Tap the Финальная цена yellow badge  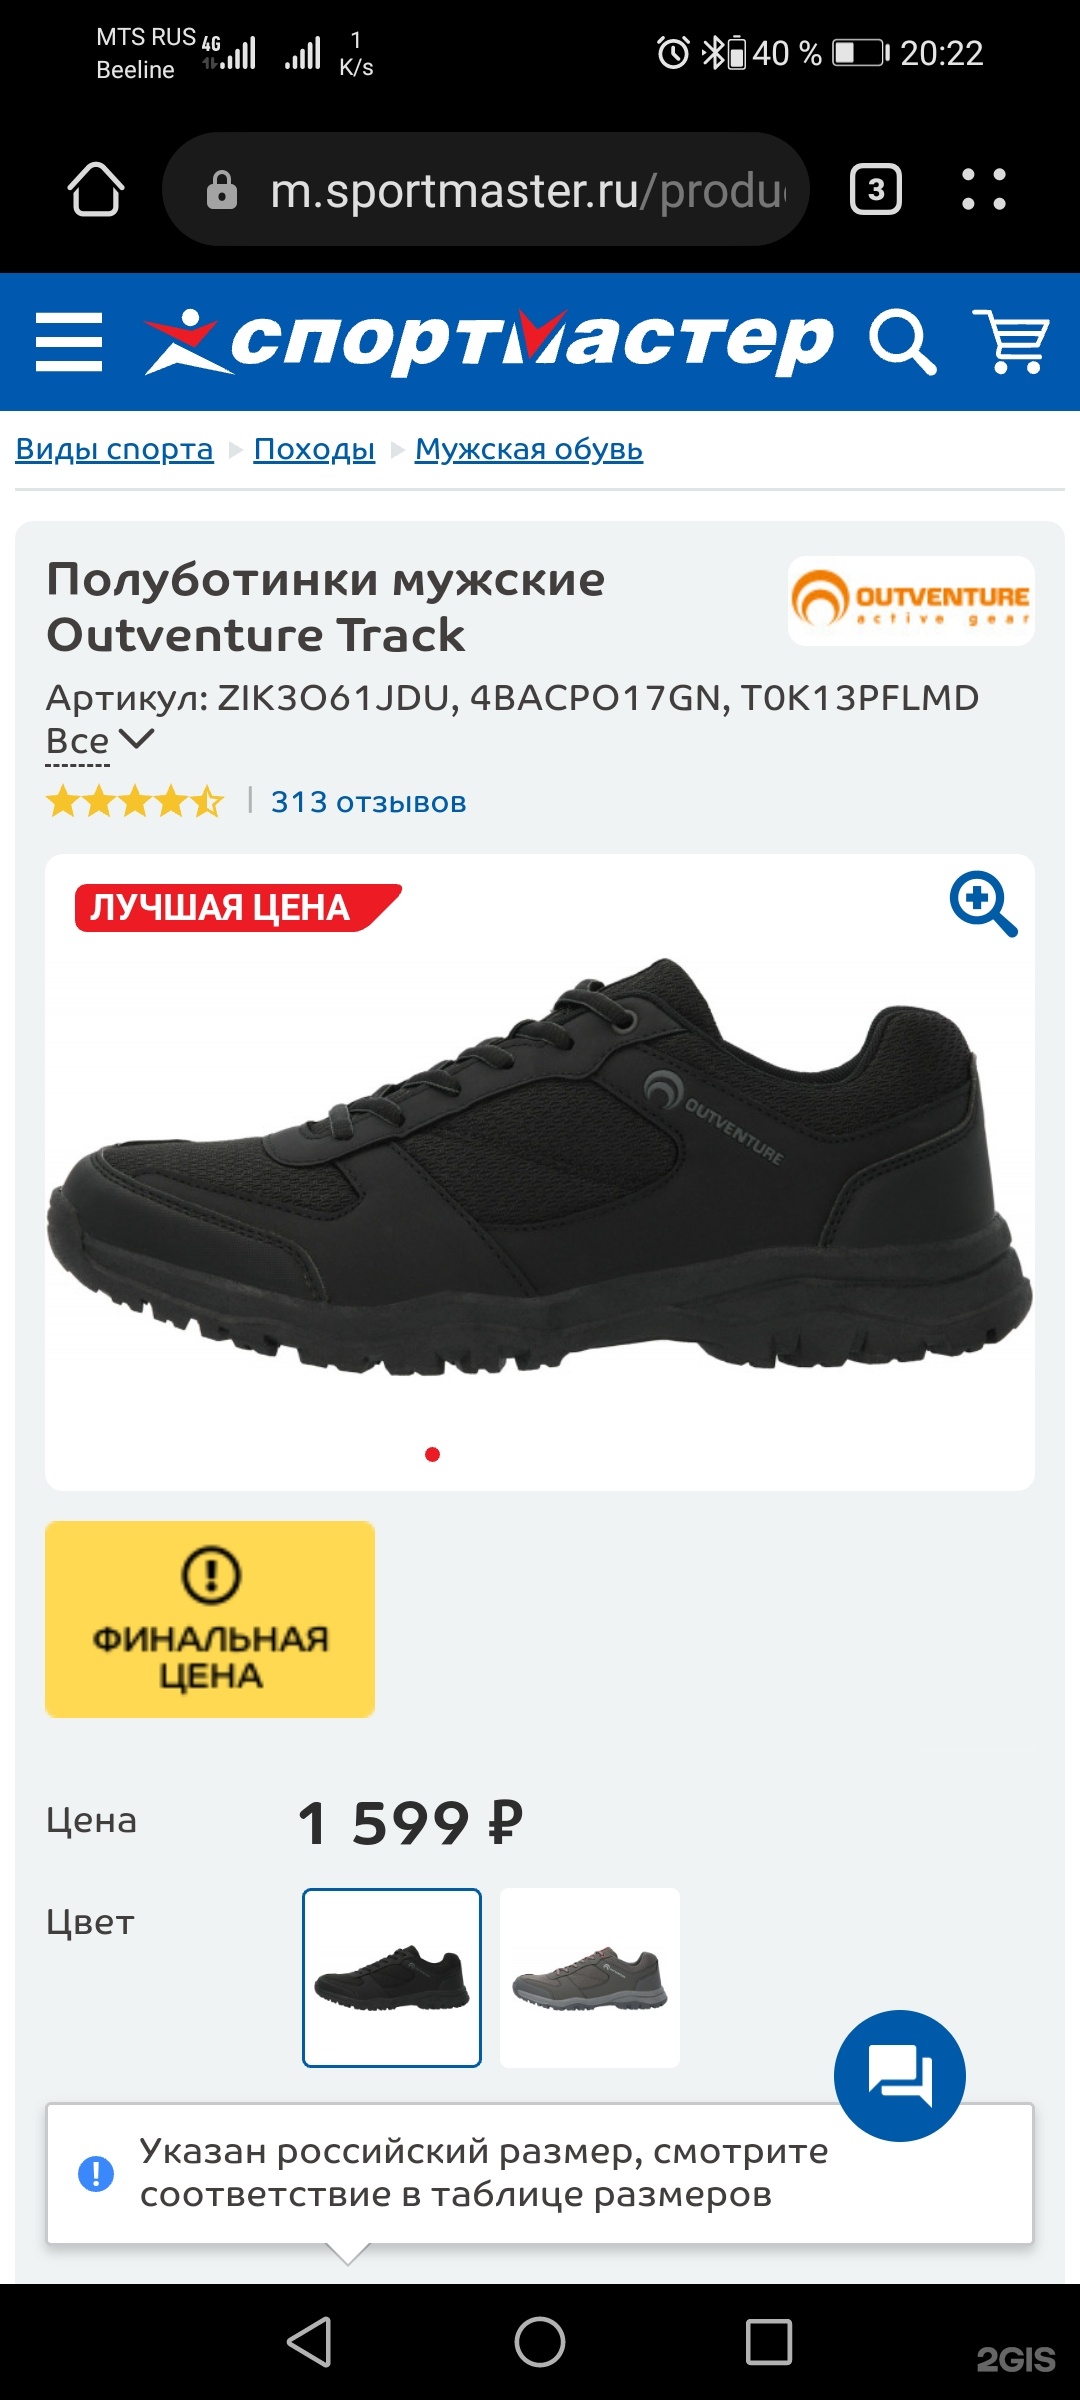coord(210,1620)
